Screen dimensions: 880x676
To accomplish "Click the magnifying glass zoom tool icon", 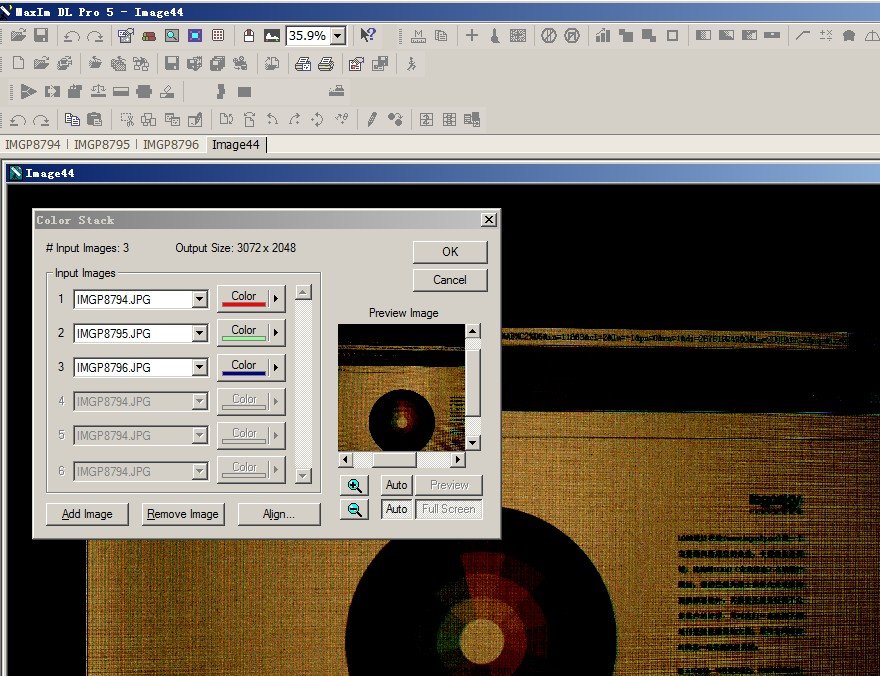I will point(172,35).
